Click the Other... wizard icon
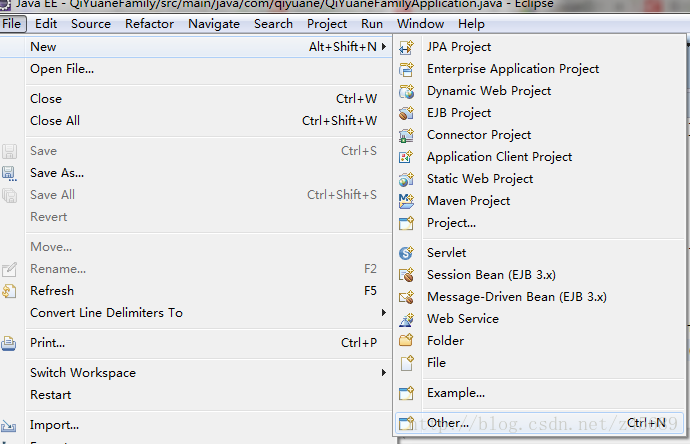The height and width of the screenshot is (444, 690). coord(406,423)
